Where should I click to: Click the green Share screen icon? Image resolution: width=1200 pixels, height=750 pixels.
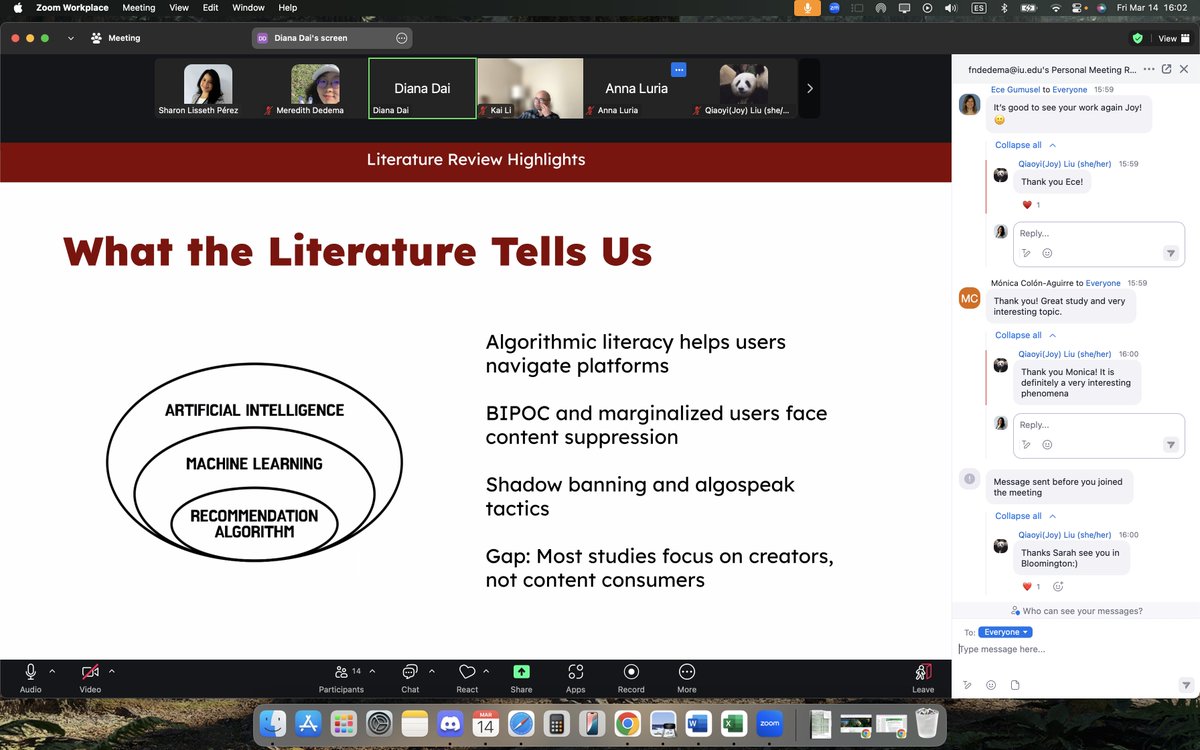point(521,672)
